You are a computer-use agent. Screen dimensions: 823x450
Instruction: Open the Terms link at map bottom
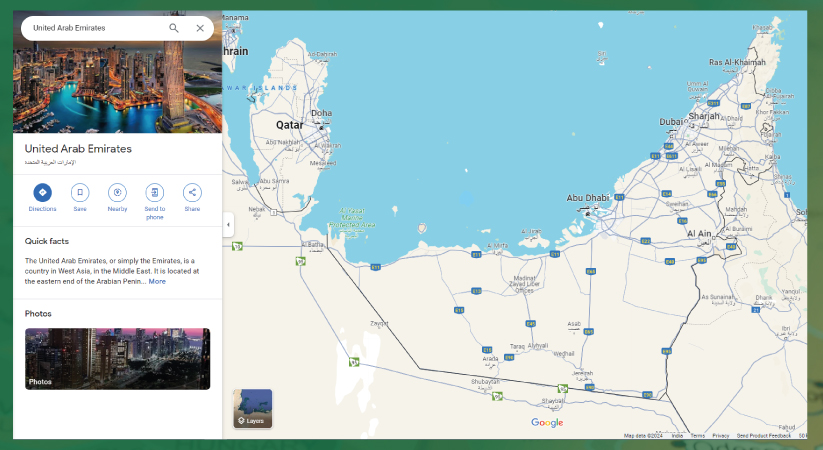698,436
